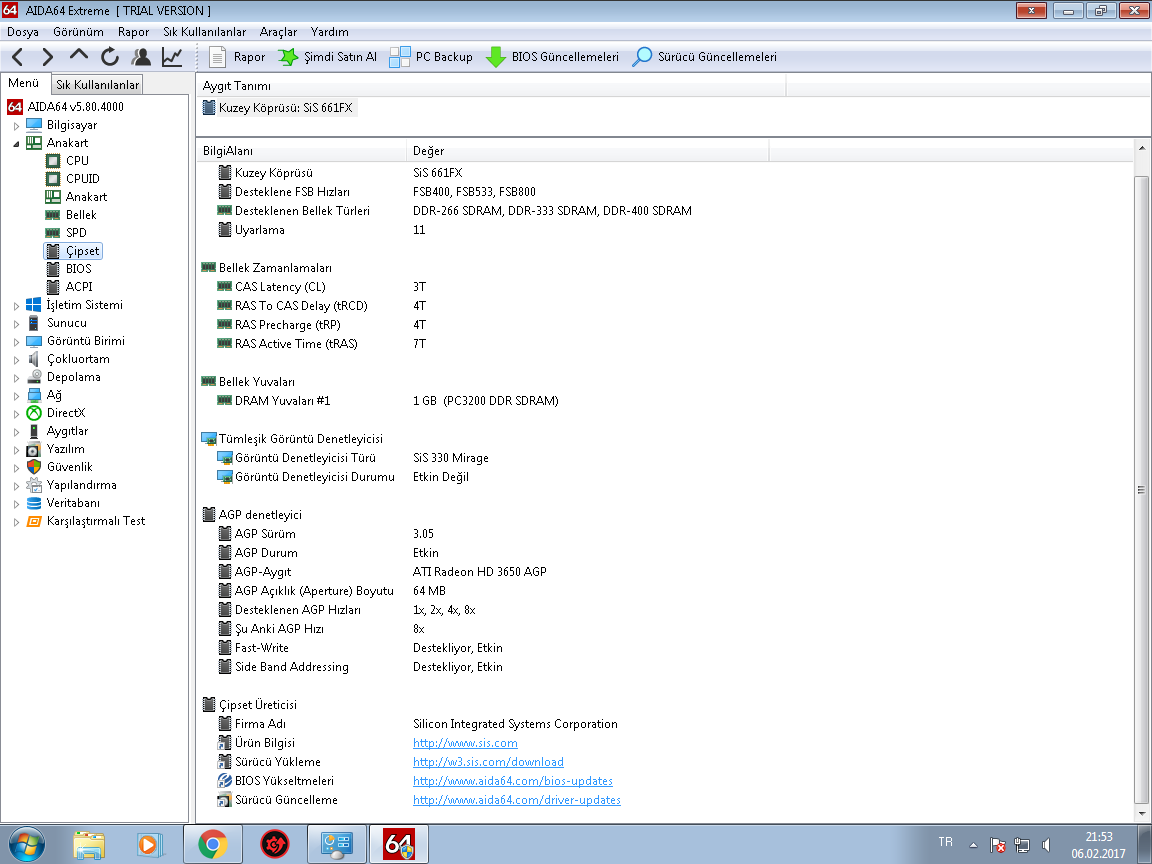Viewport: 1152px width, 864px height.
Task: Click the BilgiAlanı column header
Action: pos(301,151)
